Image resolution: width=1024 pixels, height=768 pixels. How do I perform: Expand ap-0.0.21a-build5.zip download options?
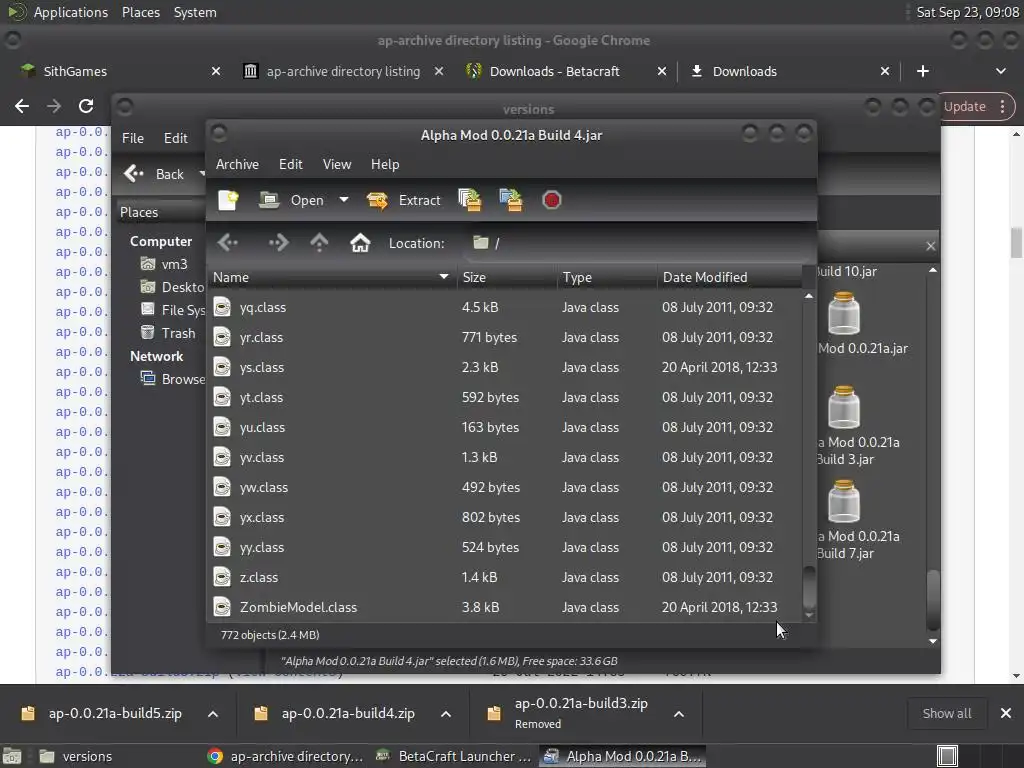pyautogui.click(x=213, y=714)
